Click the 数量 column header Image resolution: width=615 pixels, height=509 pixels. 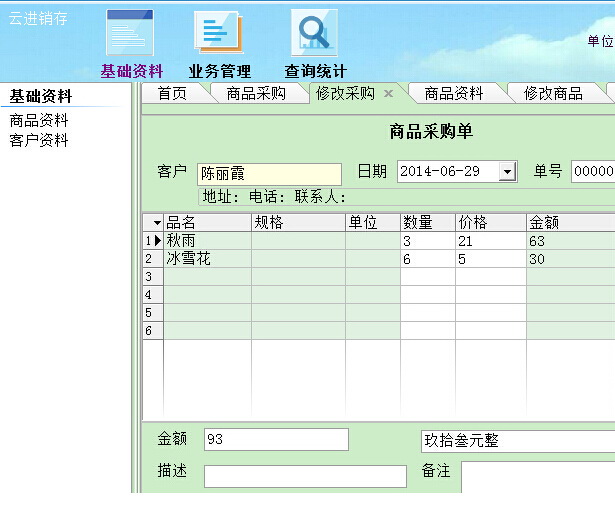coord(428,222)
